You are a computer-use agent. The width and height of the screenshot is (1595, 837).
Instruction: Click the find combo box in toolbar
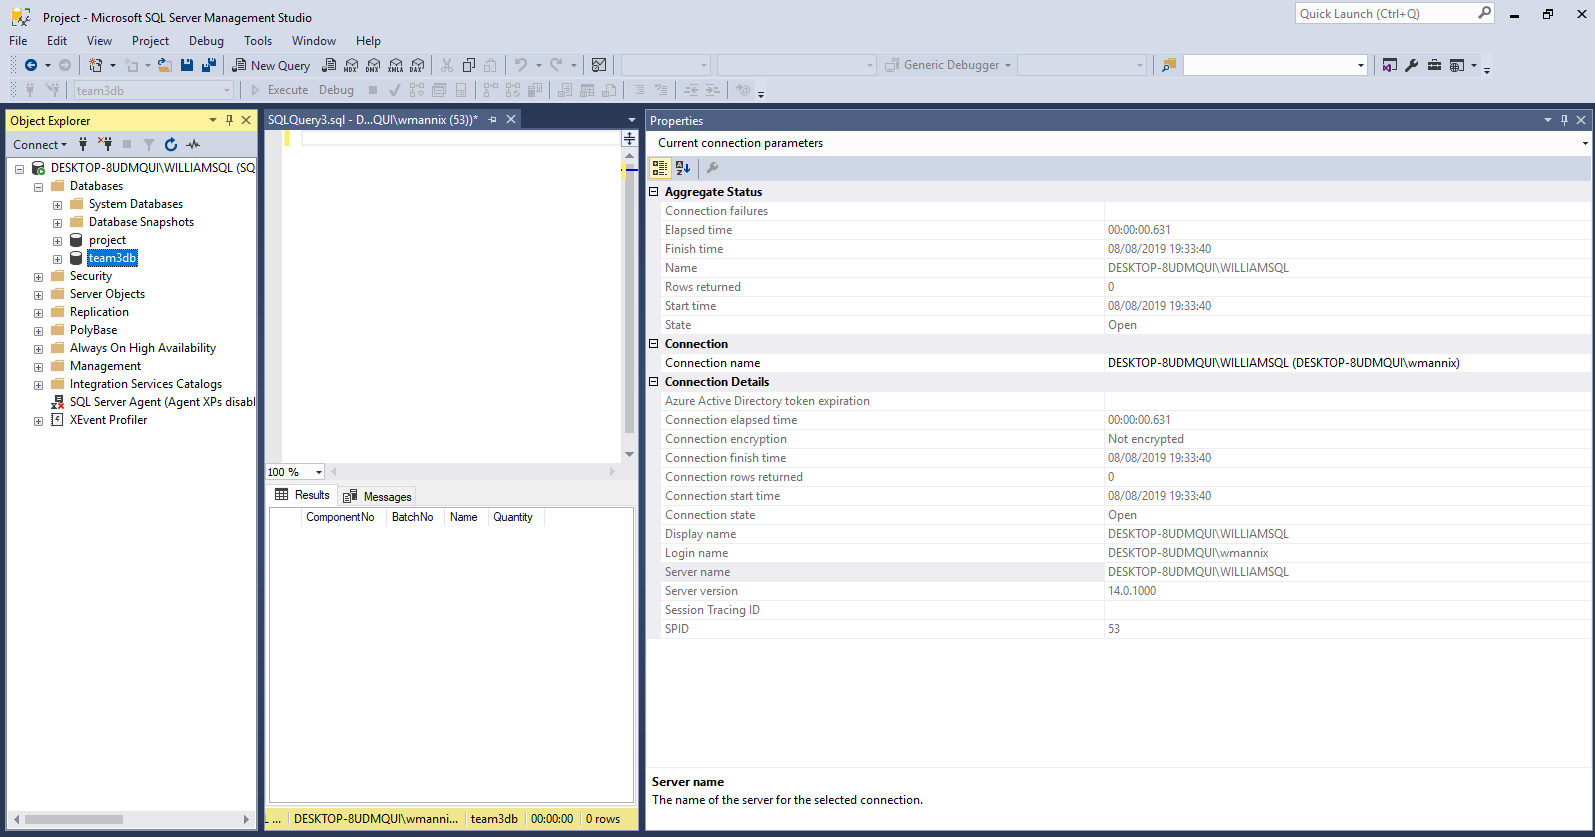(1275, 65)
